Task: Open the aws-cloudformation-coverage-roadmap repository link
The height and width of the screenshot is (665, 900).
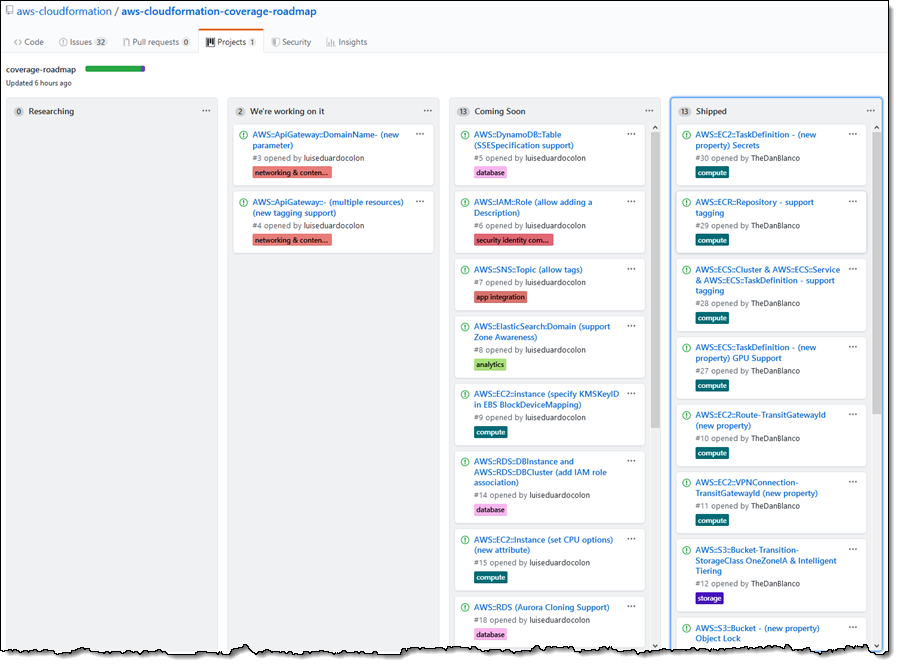Action: pyautogui.click(x=218, y=12)
